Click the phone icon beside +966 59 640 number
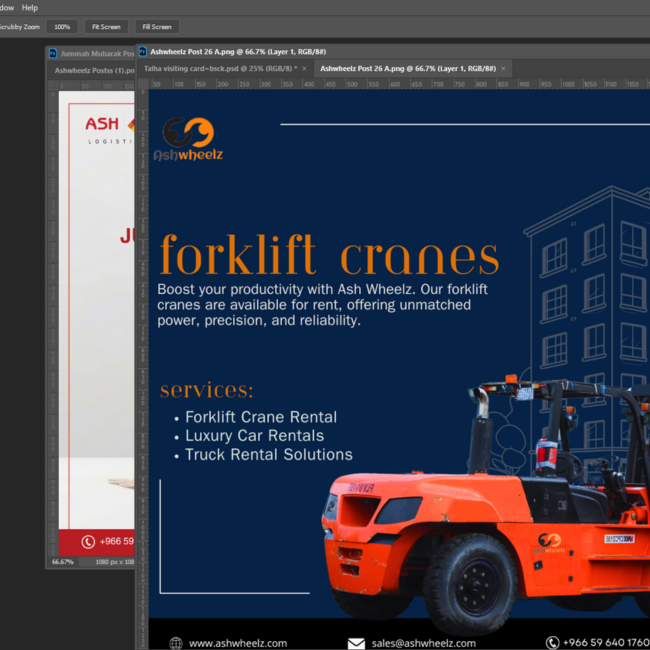The height and width of the screenshot is (650, 650). [x=552, y=643]
